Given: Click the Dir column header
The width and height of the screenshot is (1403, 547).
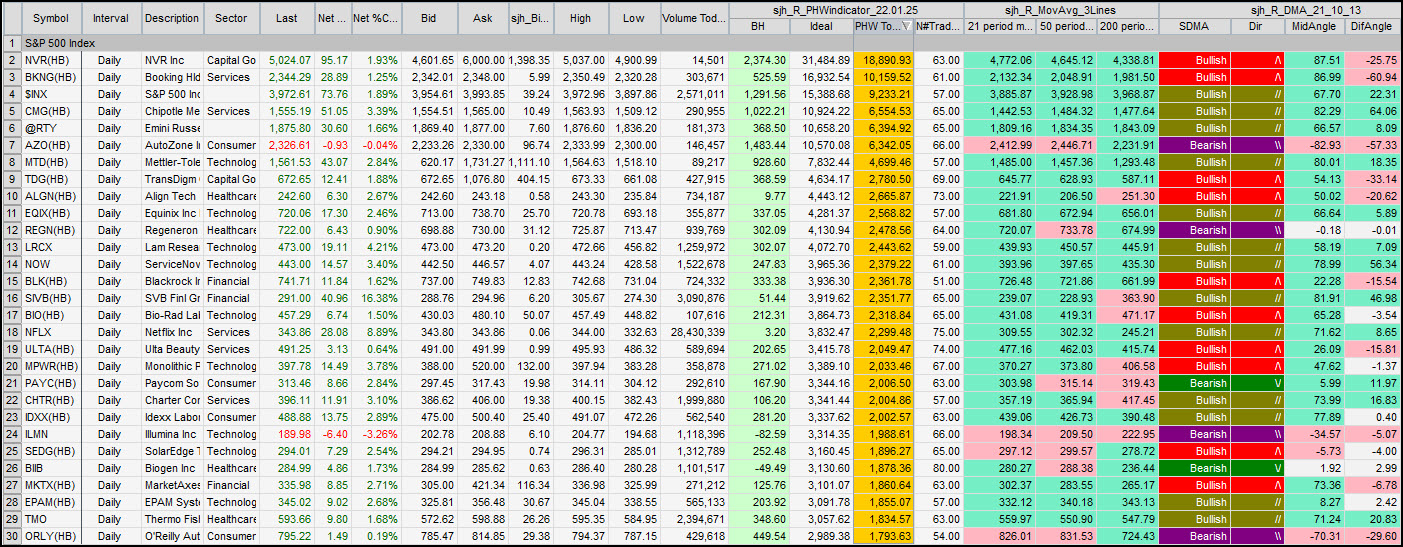Looking at the screenshot, I should coord(1258,26).
